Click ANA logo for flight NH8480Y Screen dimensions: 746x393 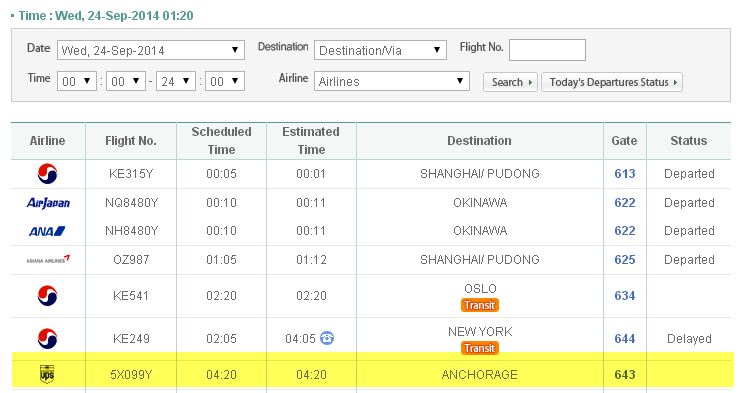(47, 231)
